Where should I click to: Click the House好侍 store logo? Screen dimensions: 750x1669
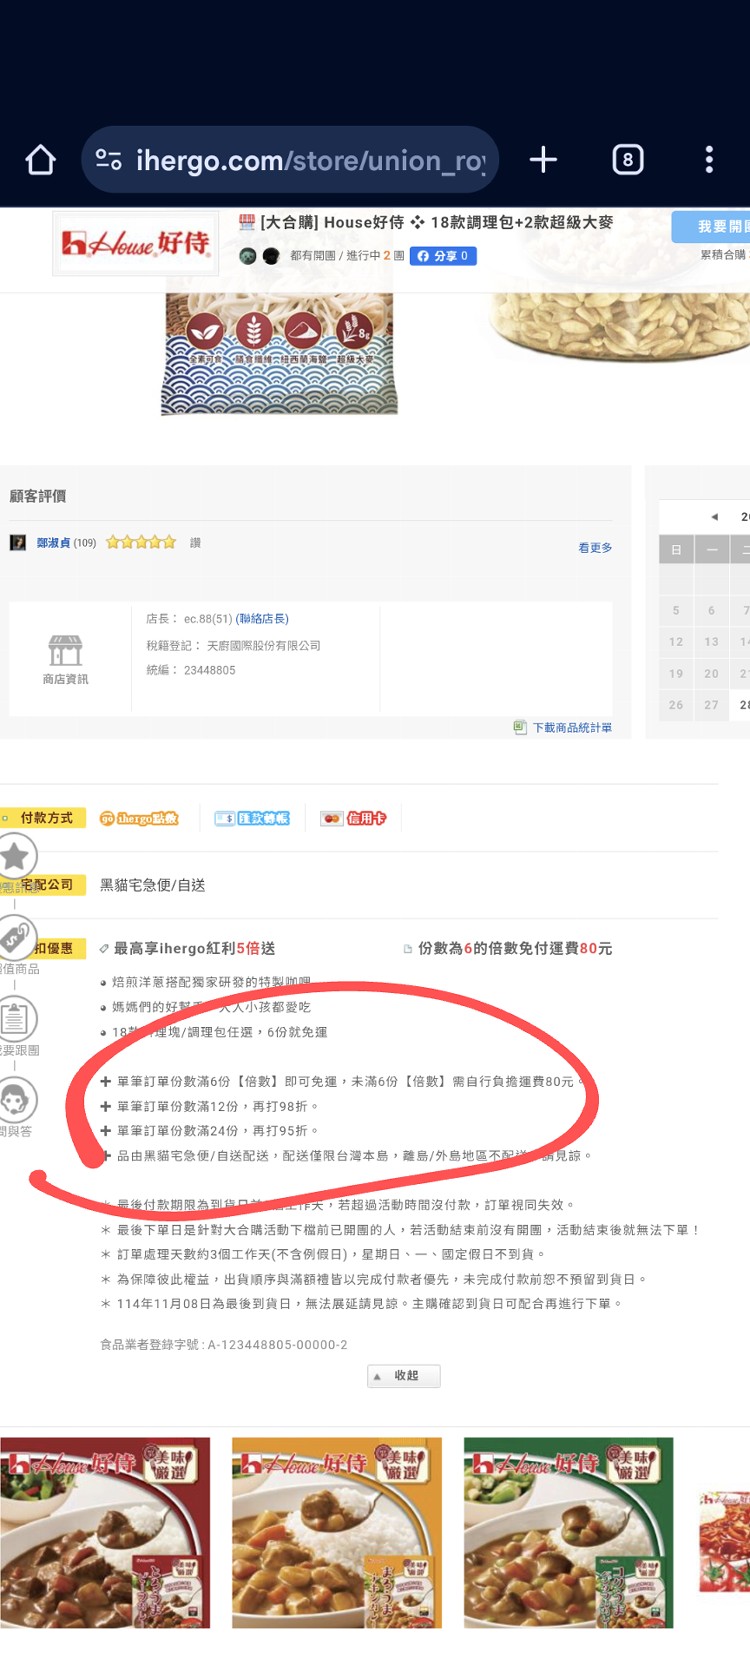[136, 243]
